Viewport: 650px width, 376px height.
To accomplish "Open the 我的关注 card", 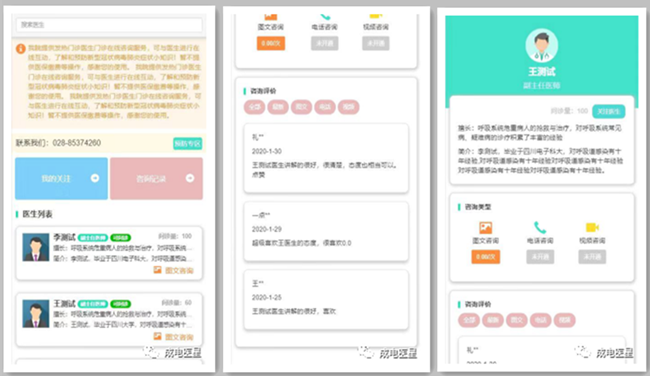I will coord(61,178).
